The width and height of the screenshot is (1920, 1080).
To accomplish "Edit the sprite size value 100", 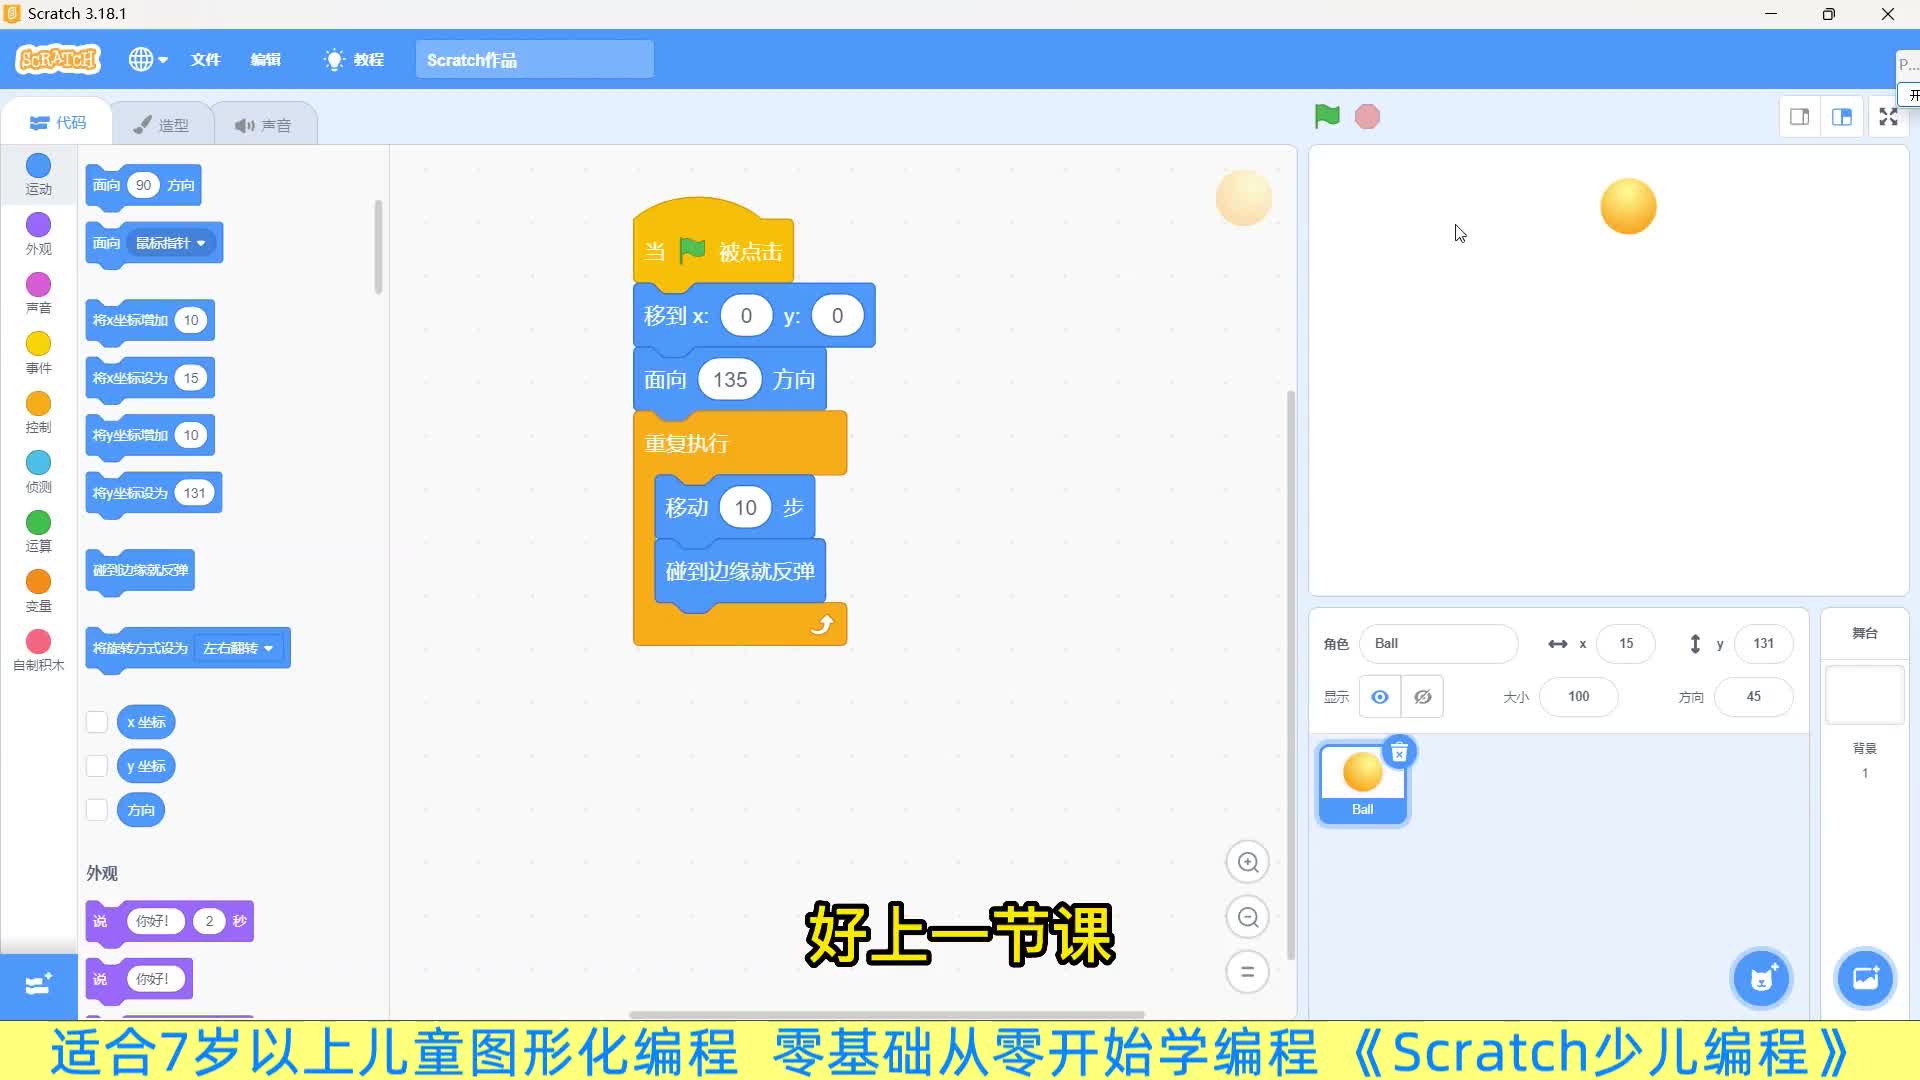I will point(1578,697).
